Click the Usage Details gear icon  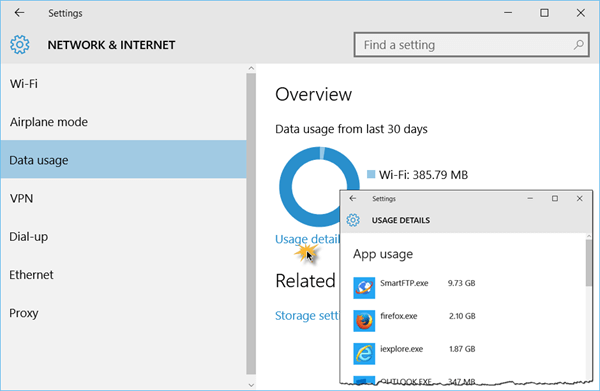(353, 220)
